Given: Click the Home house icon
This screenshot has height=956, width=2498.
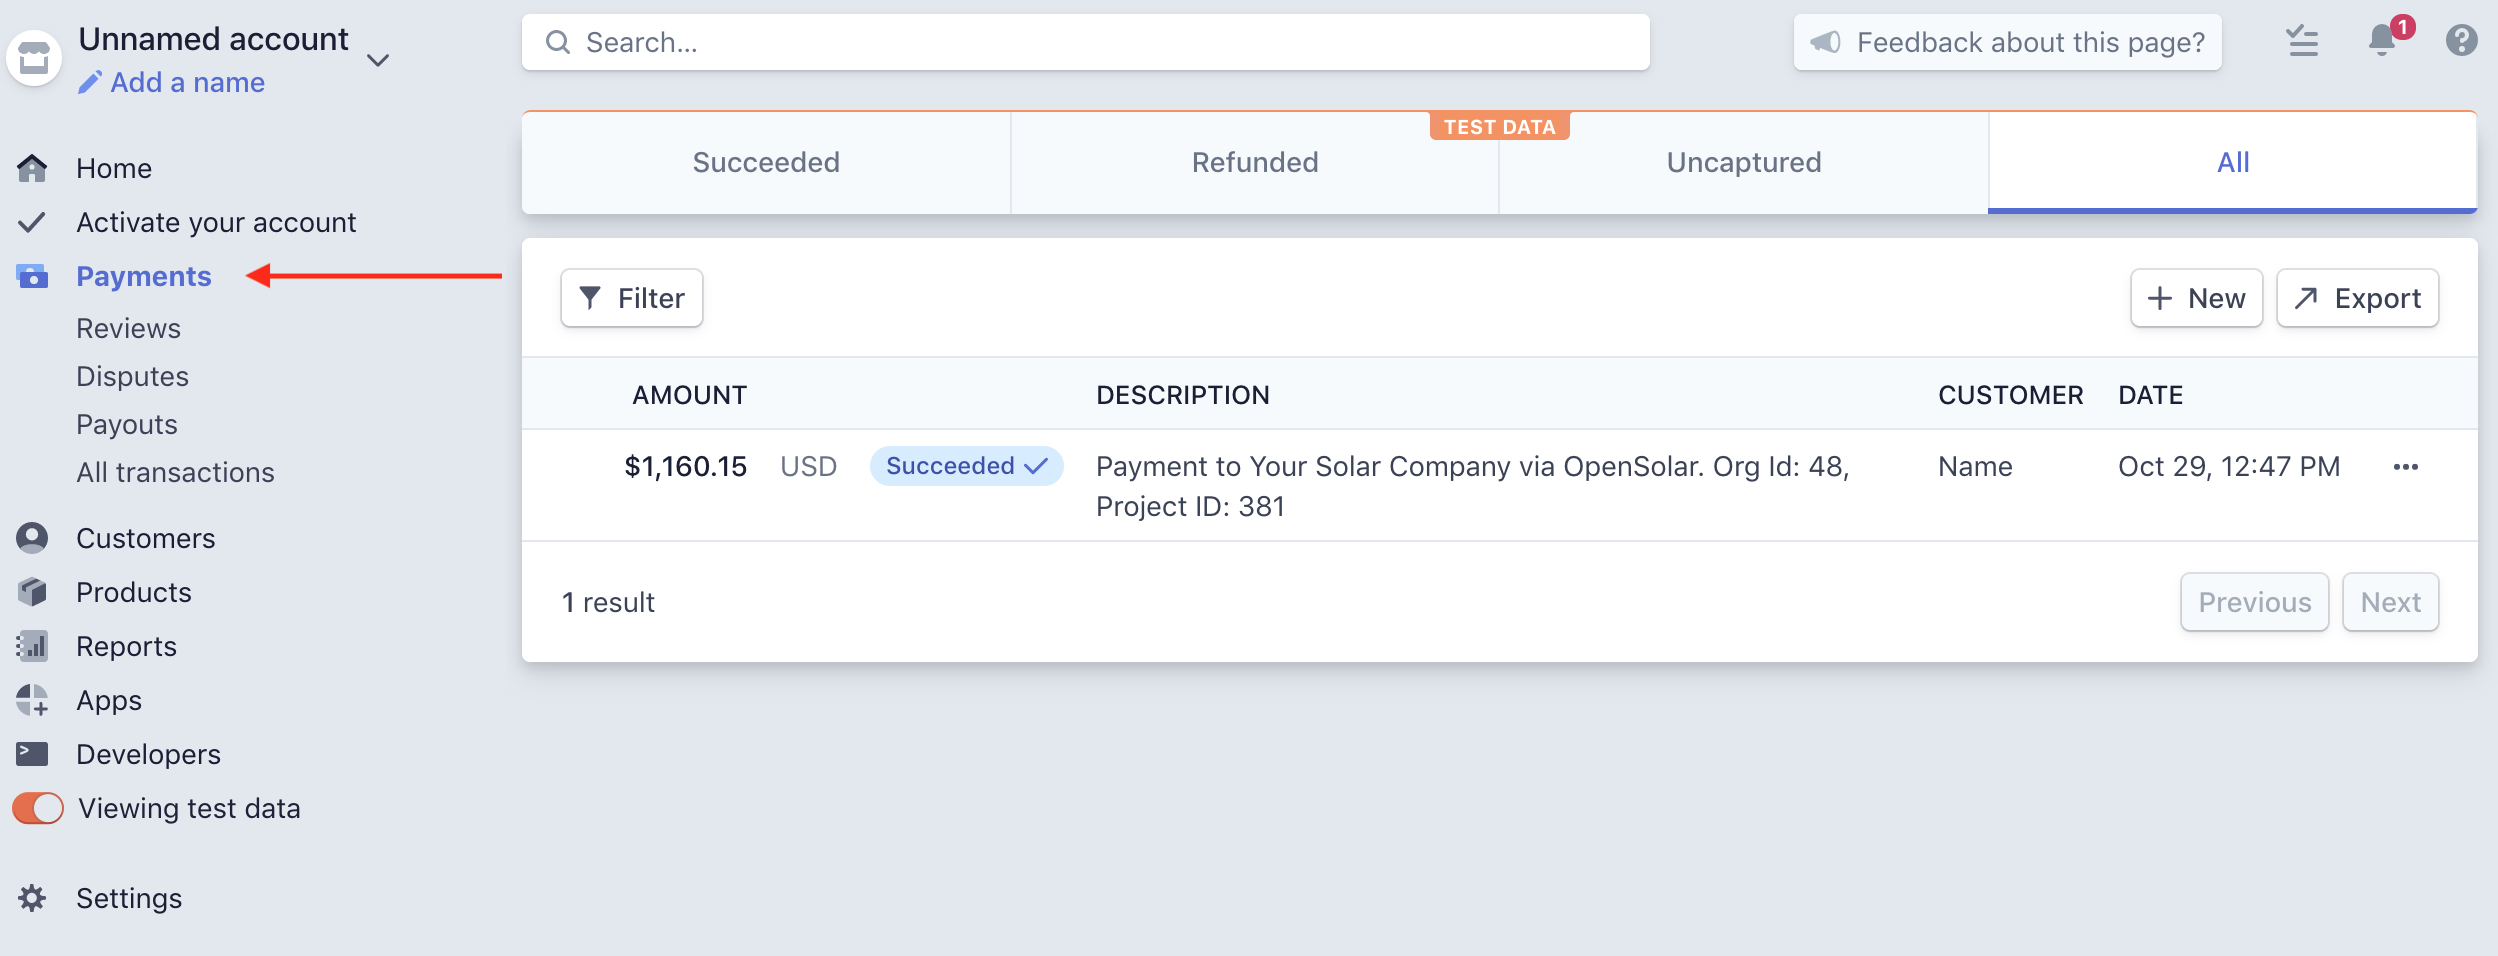Looking at the screenshot, I should 32,168.
